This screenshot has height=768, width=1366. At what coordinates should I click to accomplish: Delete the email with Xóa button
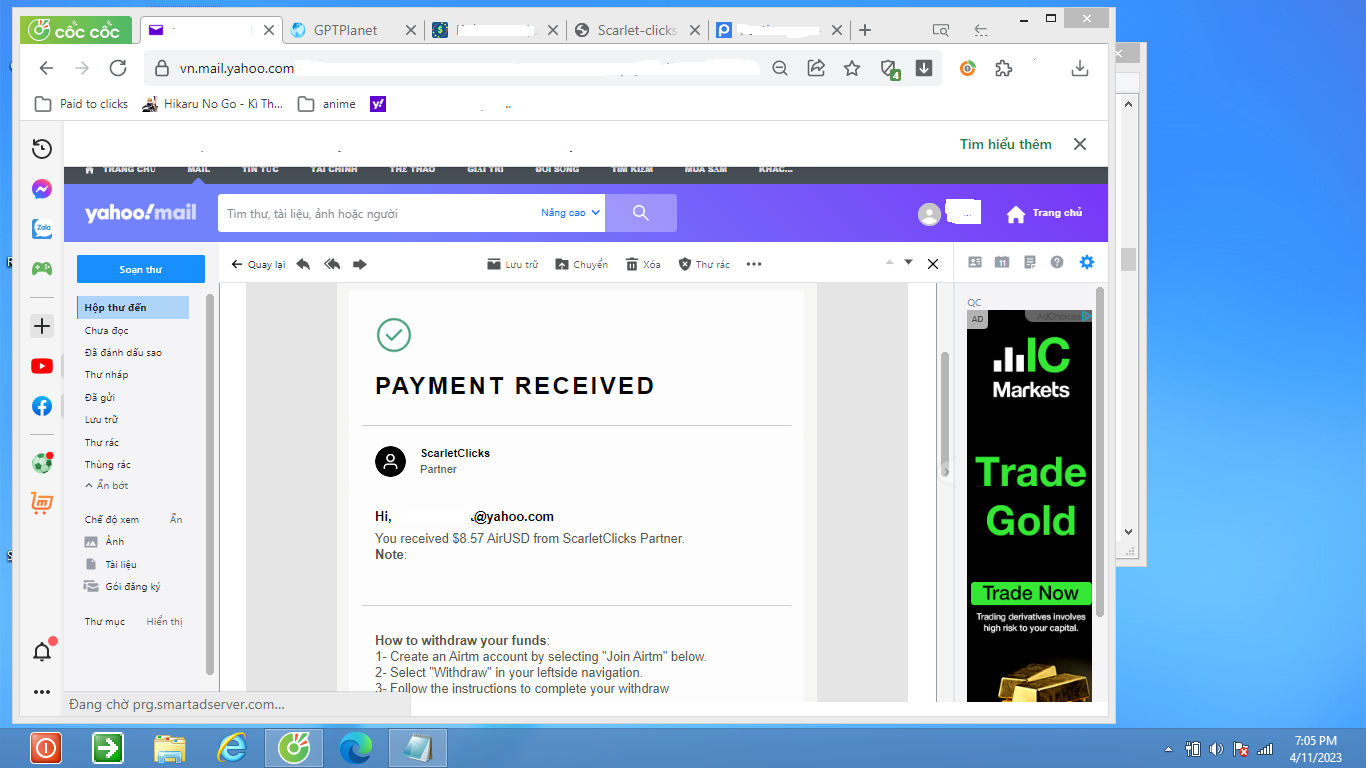[643, 264]
